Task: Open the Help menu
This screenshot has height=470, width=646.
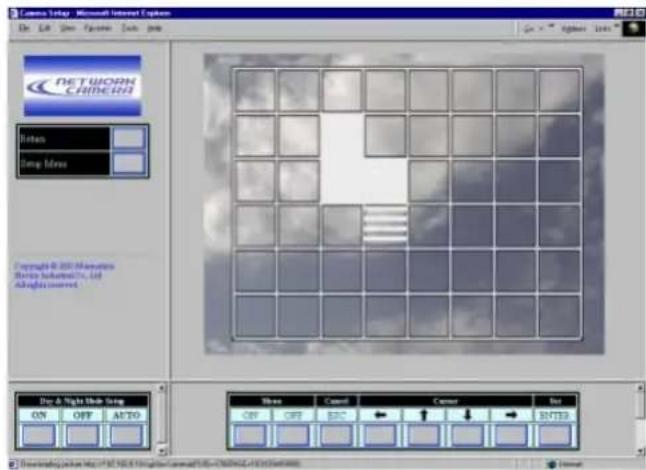Action: [154, 28]
